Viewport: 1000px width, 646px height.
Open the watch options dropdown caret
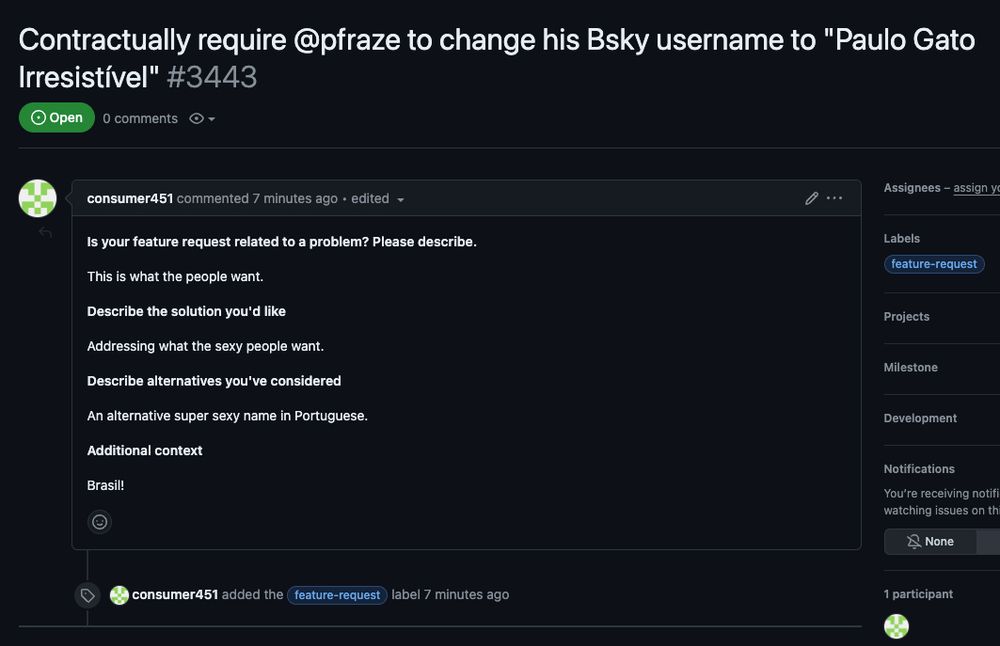pyautogui.click(x=212, y=118)
